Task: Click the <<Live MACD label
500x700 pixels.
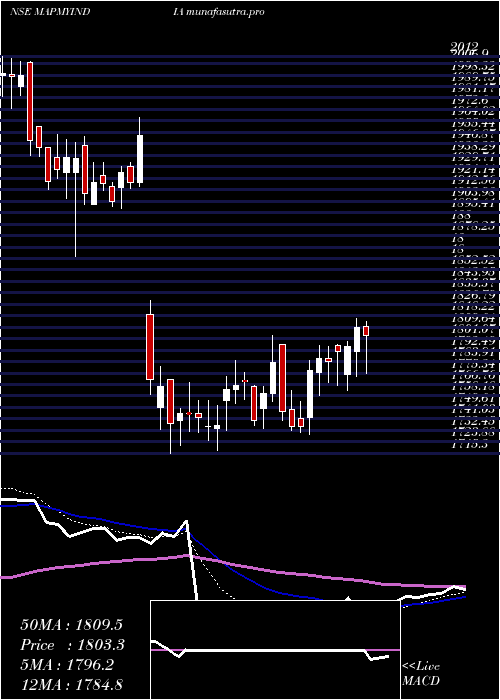Action: click(x=421, y=674)
